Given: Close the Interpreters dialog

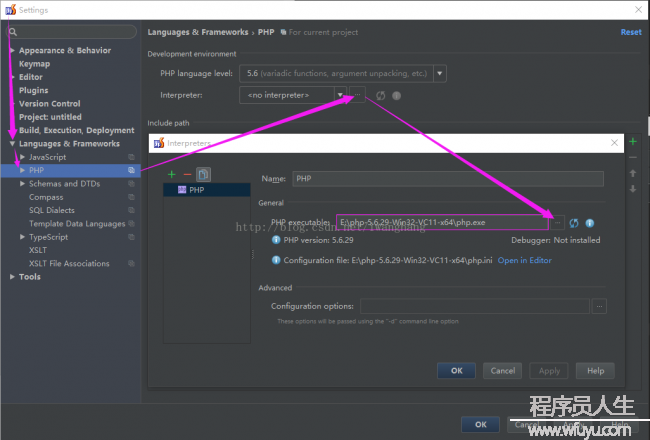Looking at the screenshot, I should pyautogui.click(x=614, y=143).
